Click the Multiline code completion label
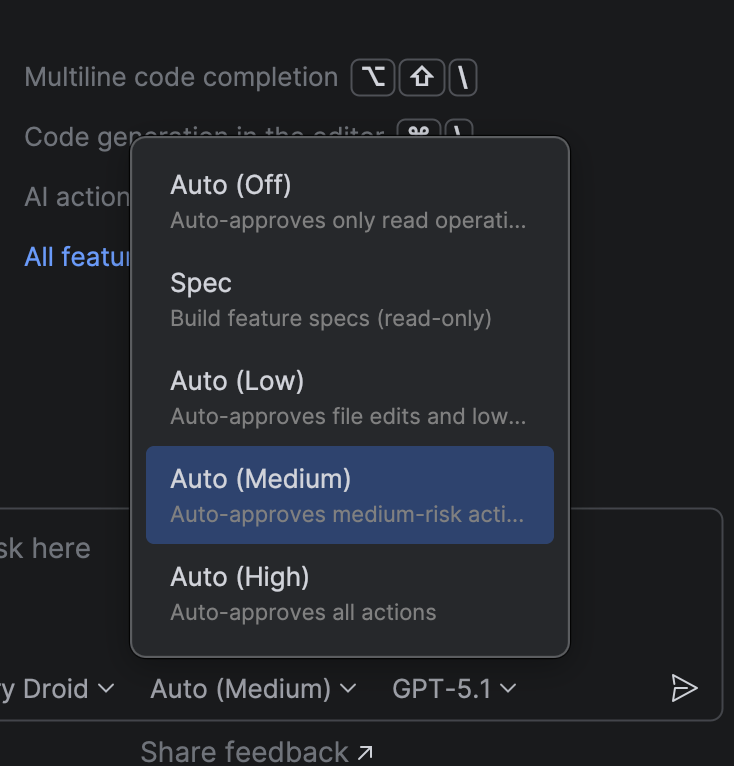734x766 pixels. [x=181, y=77]
